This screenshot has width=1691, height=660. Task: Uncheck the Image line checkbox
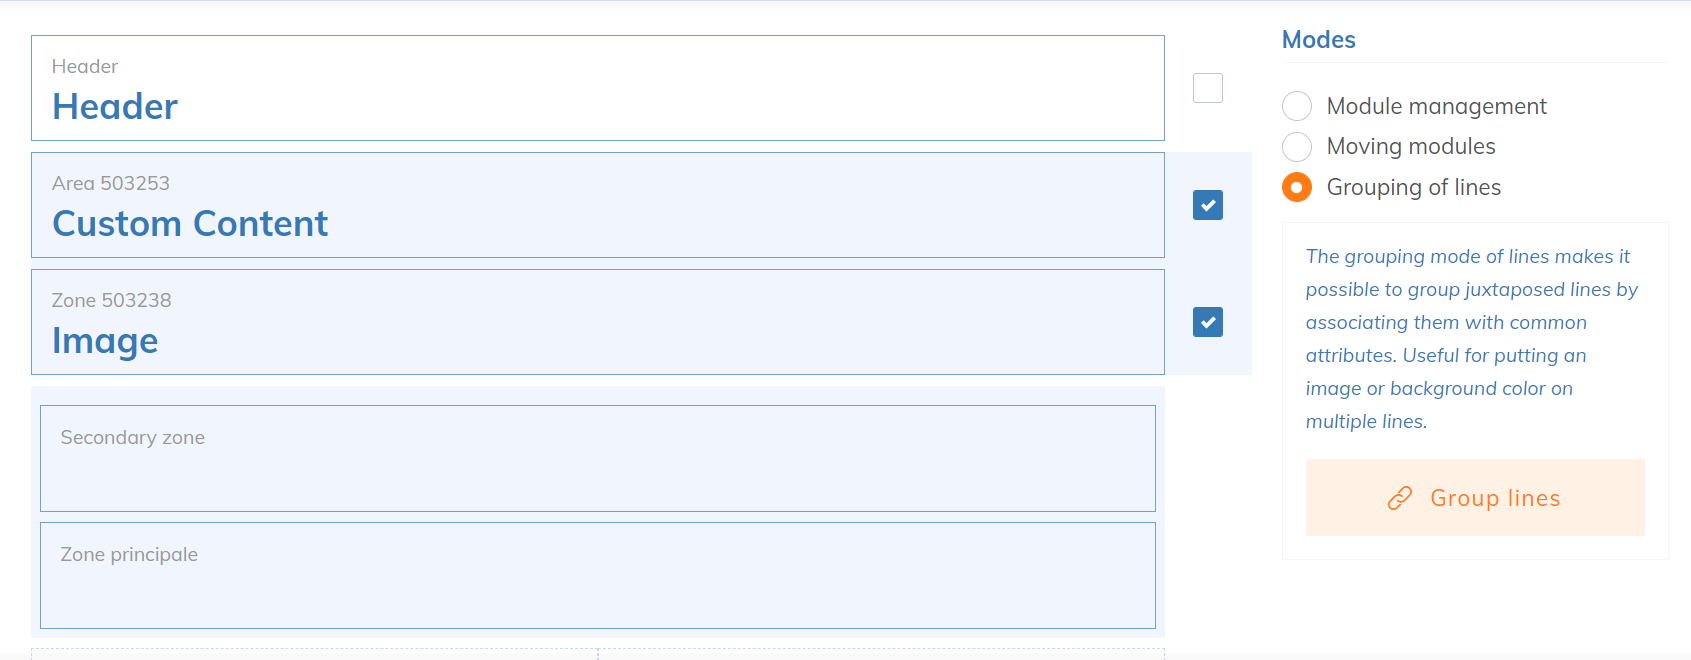point(1207,322)
